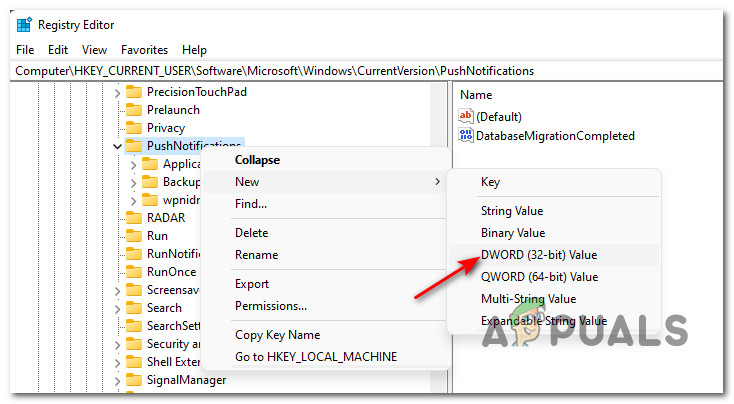The height and width of the screenshot is (404, 734).
Task: Click the DatabaseMigrationCompleted binary value icon
Action: (x=466, y=135)
